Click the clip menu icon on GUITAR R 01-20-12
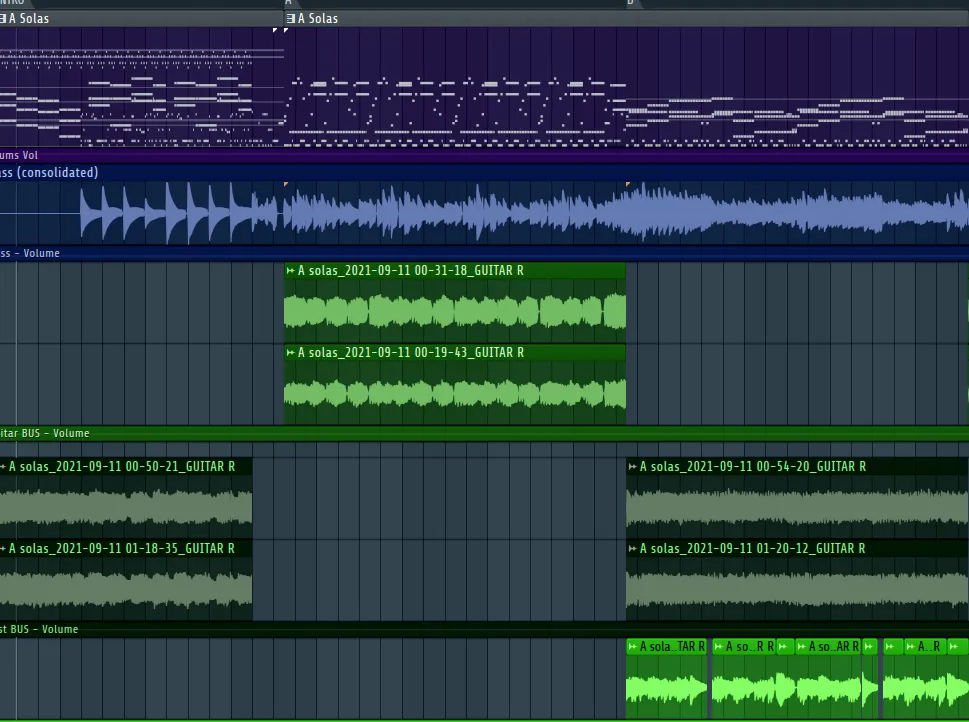This screenshot has height=722, width=969. pyautogui.click(x=632, y=549)
